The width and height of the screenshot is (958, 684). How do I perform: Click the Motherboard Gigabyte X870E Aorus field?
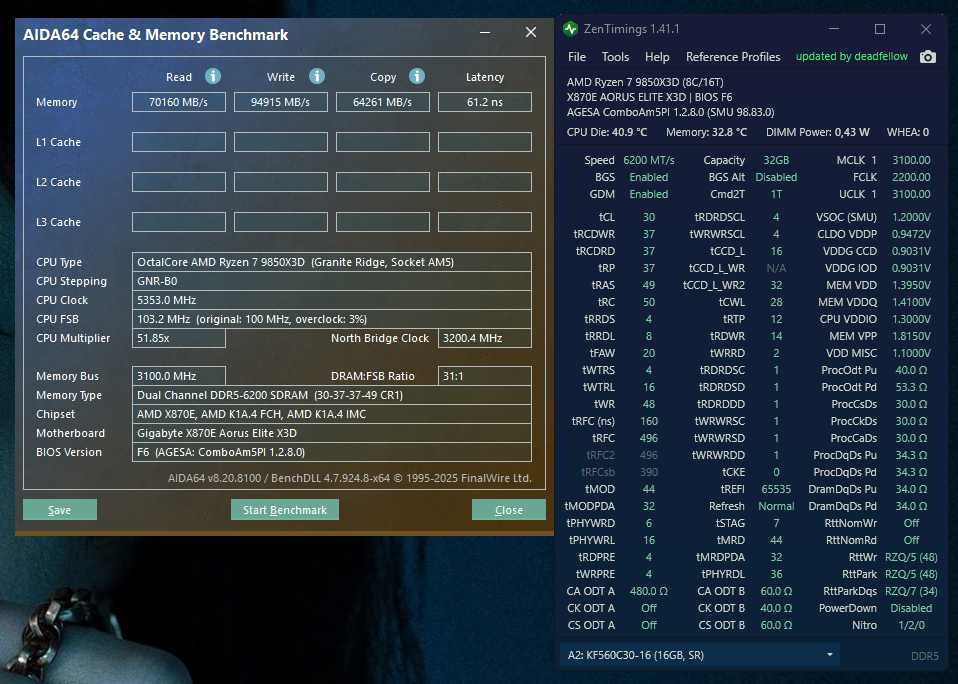(332, 433)
